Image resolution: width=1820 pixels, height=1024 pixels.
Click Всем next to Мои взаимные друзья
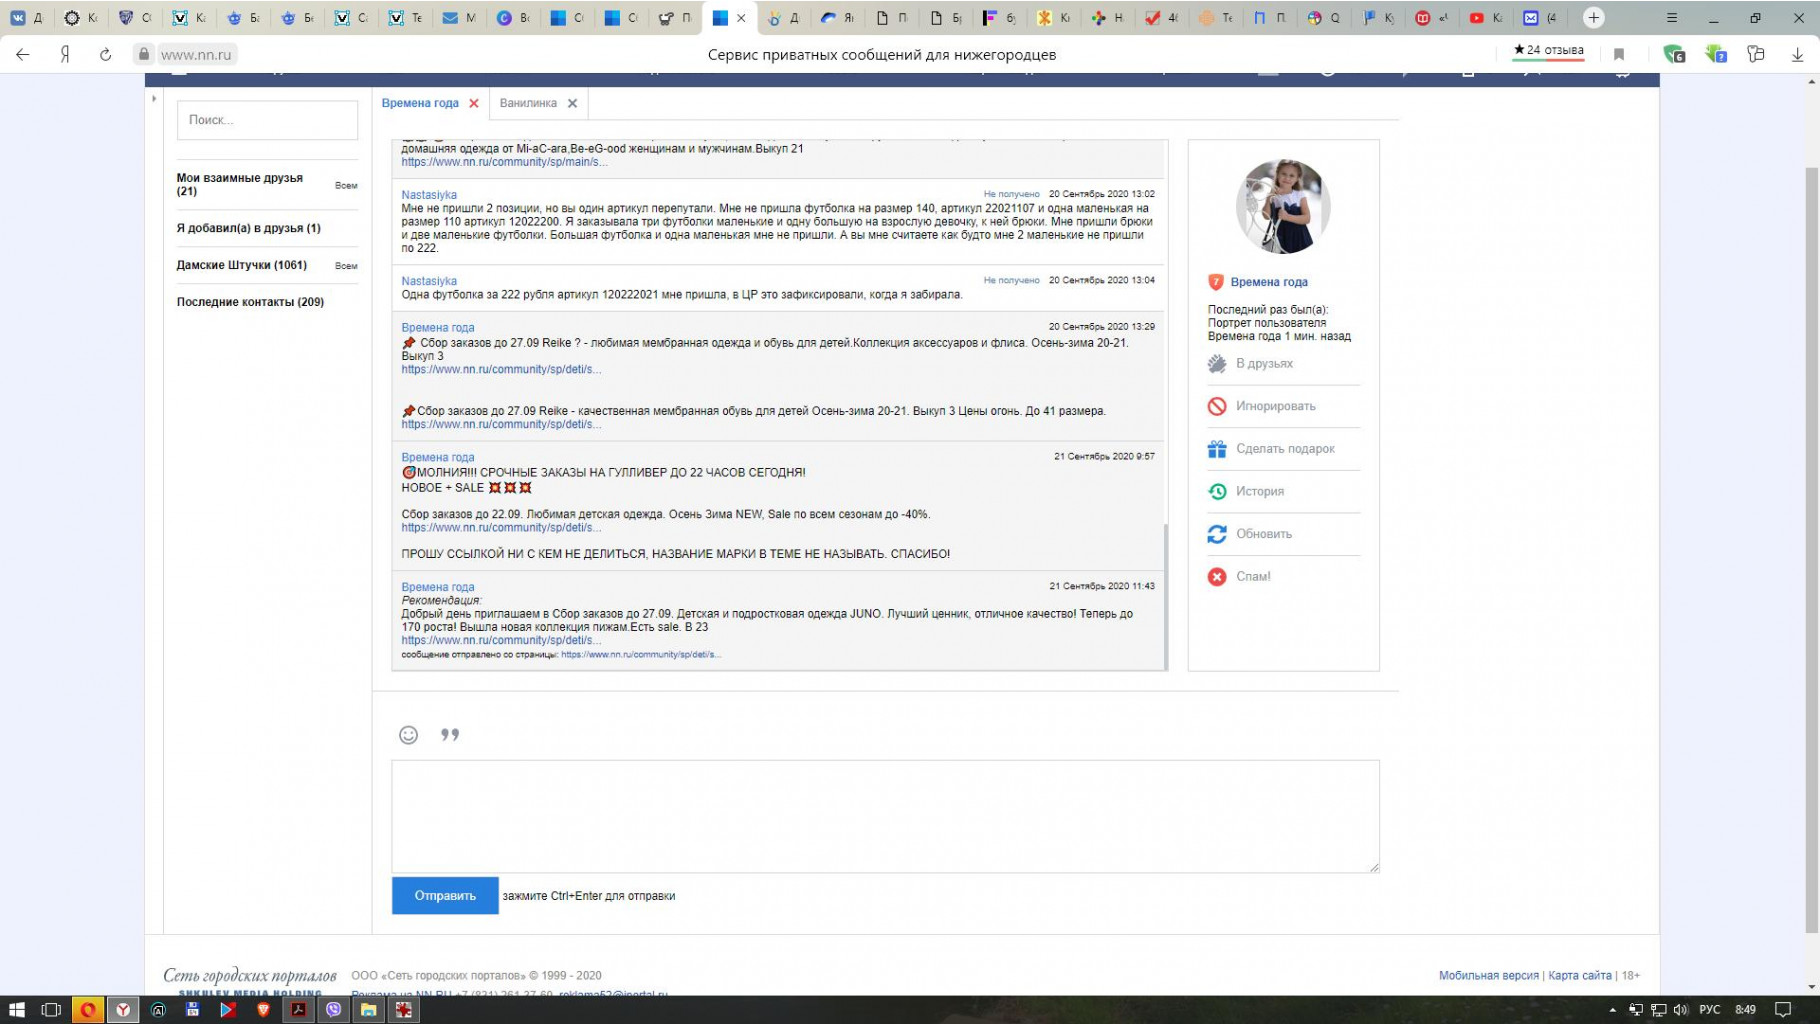pyautogui.click(x=346, y=186)
